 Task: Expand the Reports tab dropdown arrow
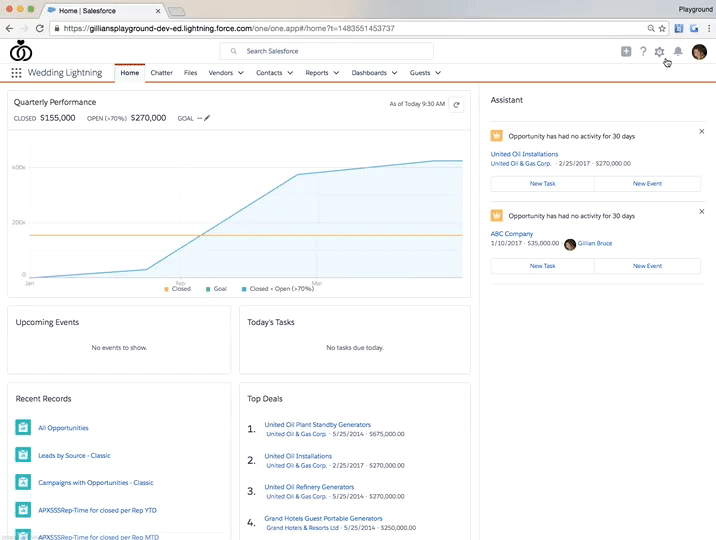[336, 73]
